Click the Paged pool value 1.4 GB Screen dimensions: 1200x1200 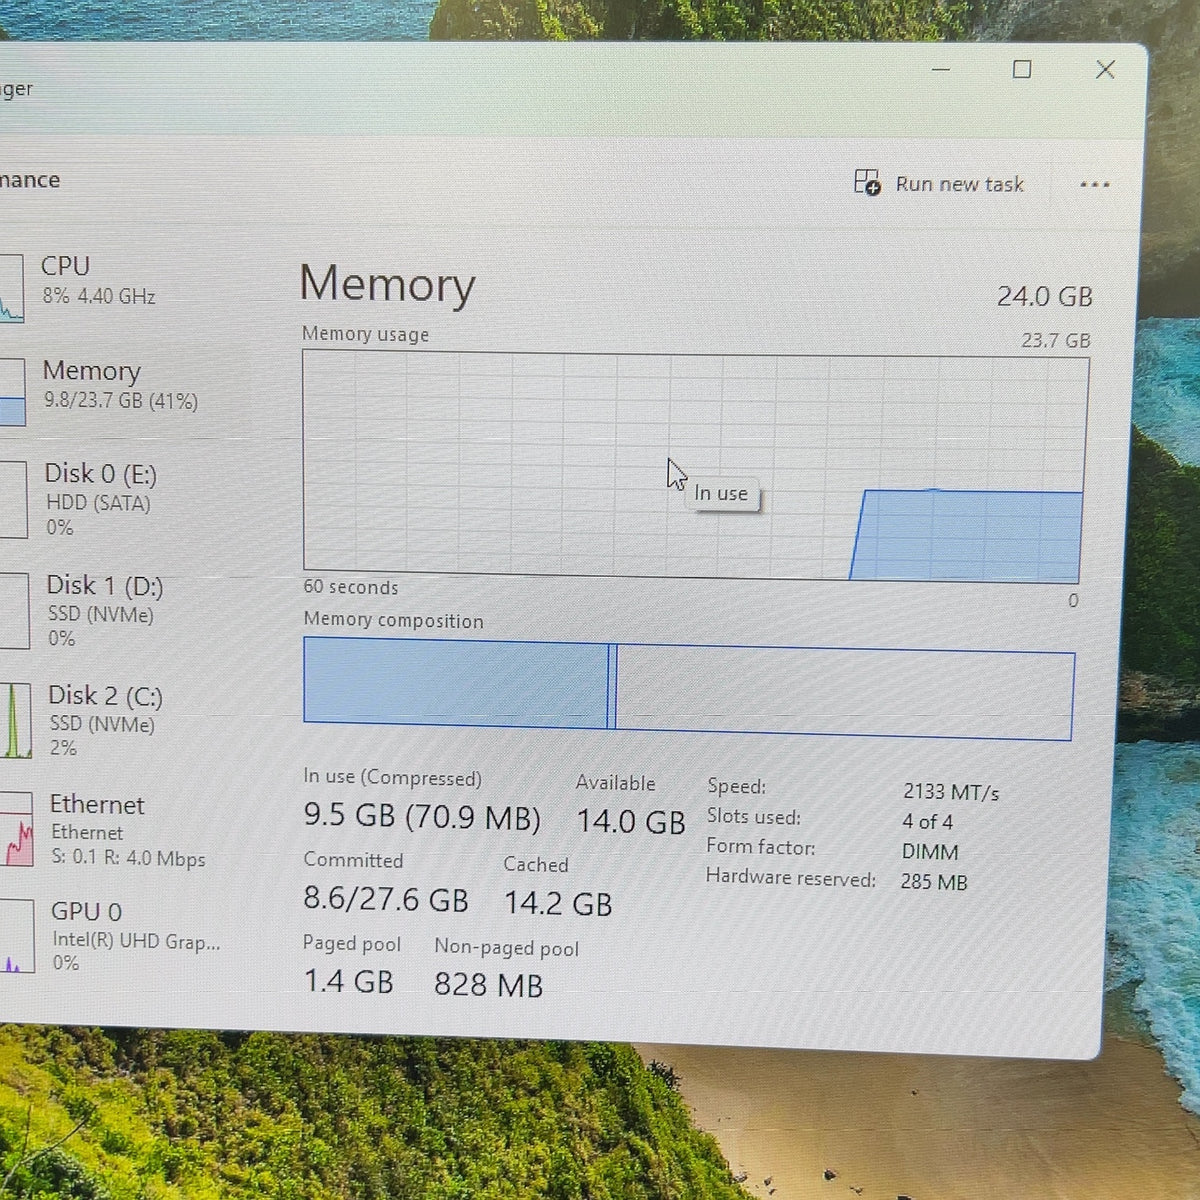[348, 982]
